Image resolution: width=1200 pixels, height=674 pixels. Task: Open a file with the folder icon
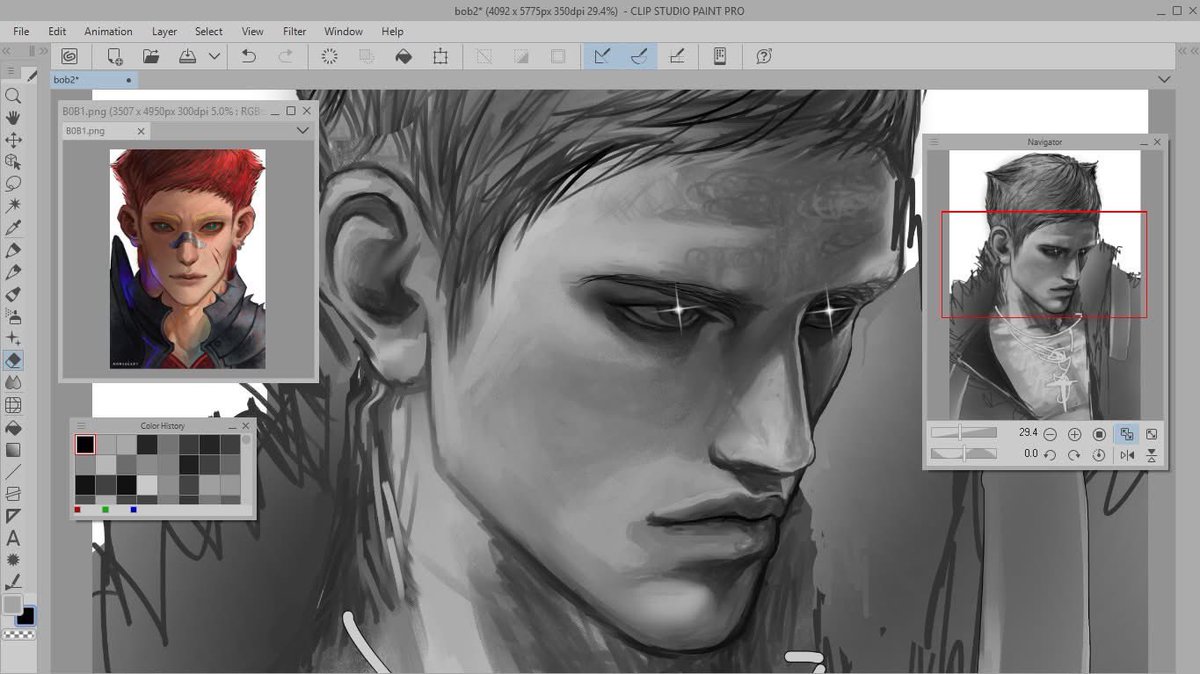[x=151, y=57]
